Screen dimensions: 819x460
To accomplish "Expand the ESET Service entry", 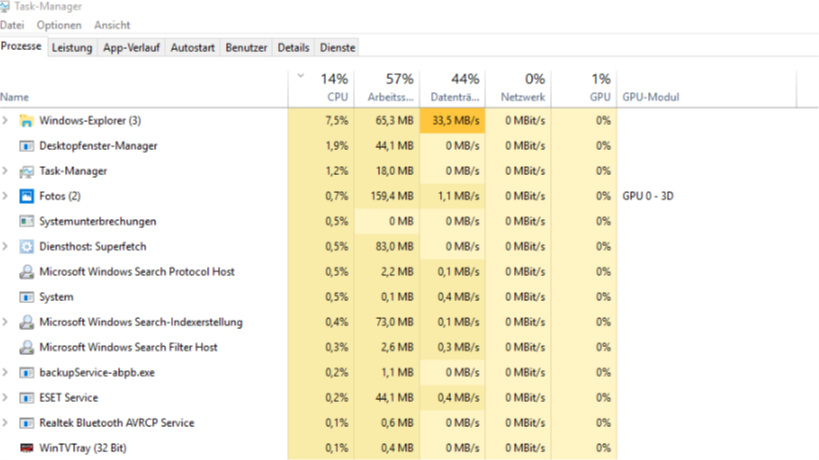I will (x=5, y=397).
